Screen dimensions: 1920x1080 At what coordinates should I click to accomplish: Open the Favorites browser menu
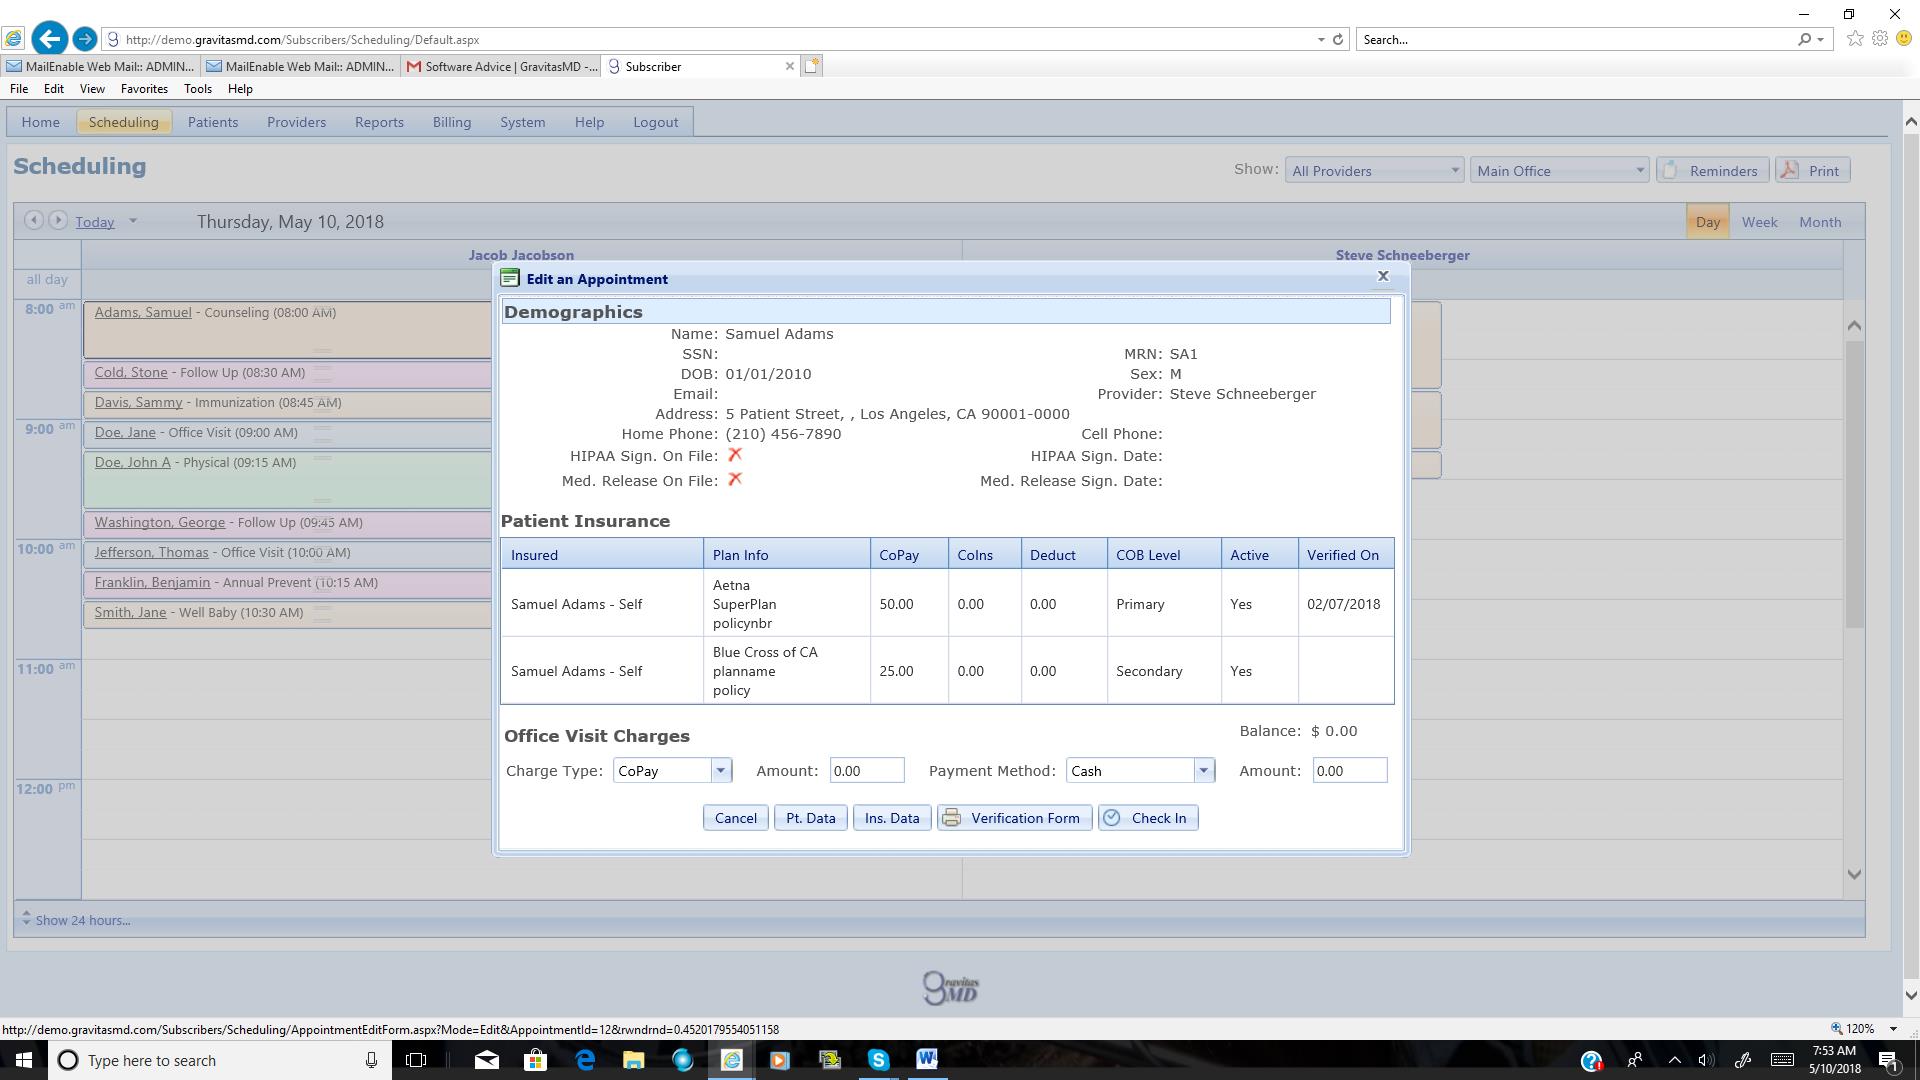144,89
